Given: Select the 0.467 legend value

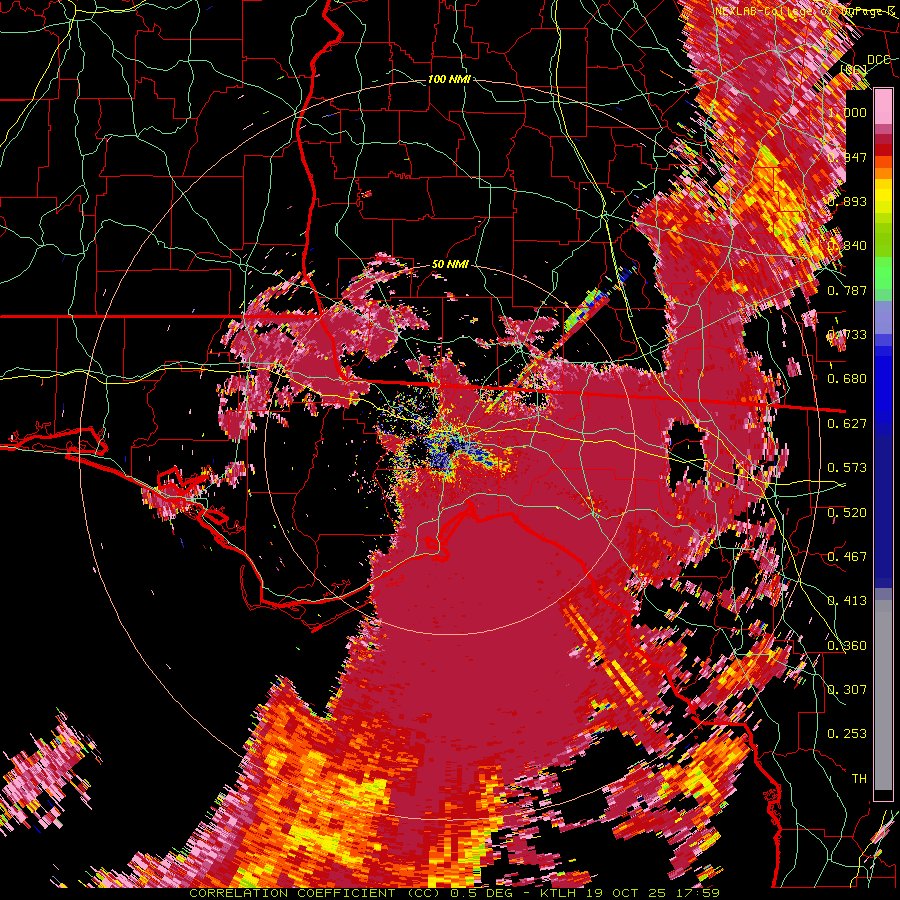Looking at the screenshot, I should point(847,557).
